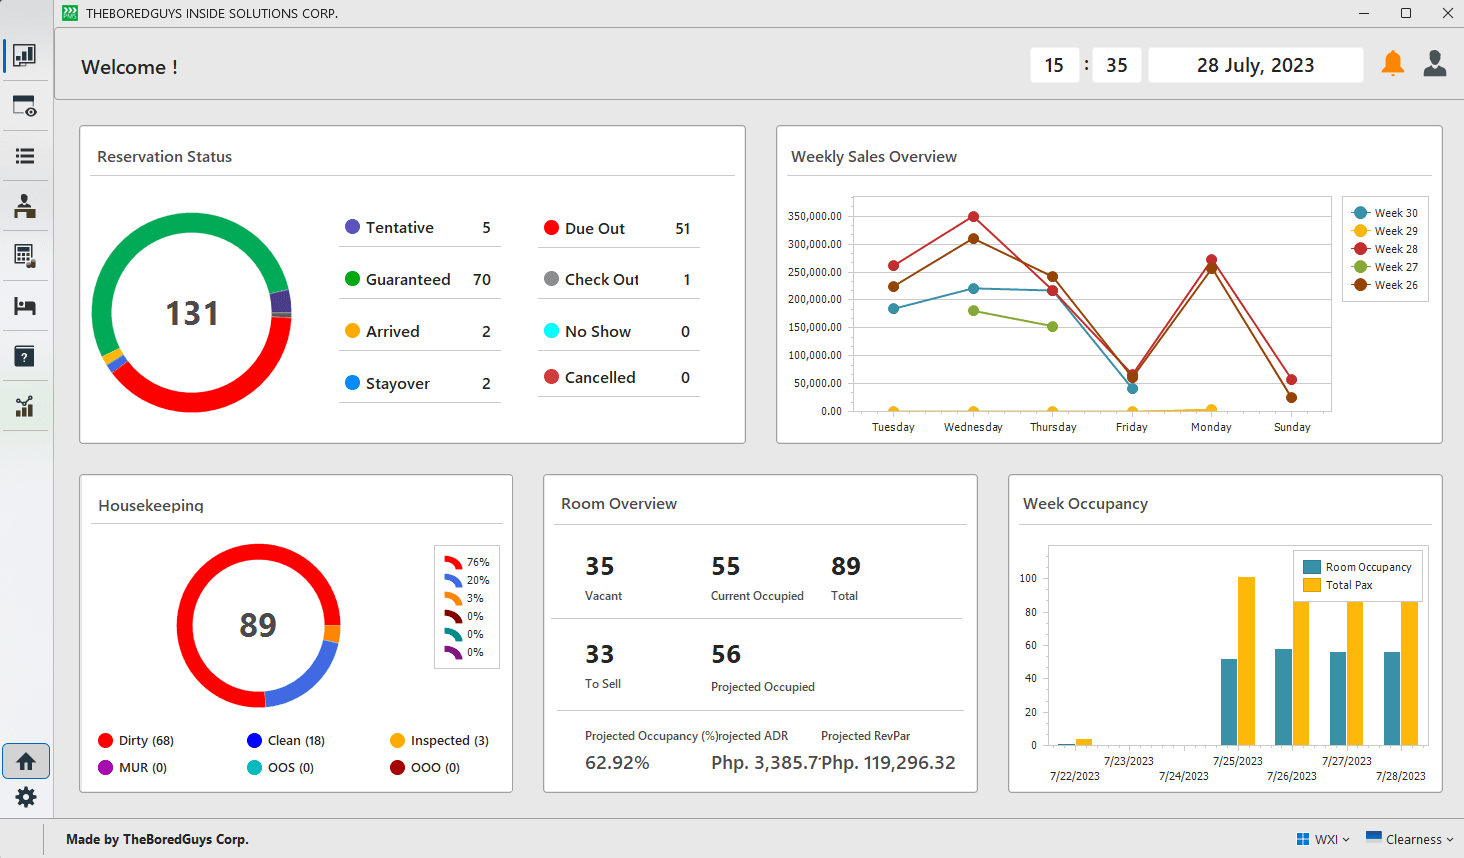Open the calculator billing sidebar icon
This screenshot has height=858, width=1464.
click(25, 256)
